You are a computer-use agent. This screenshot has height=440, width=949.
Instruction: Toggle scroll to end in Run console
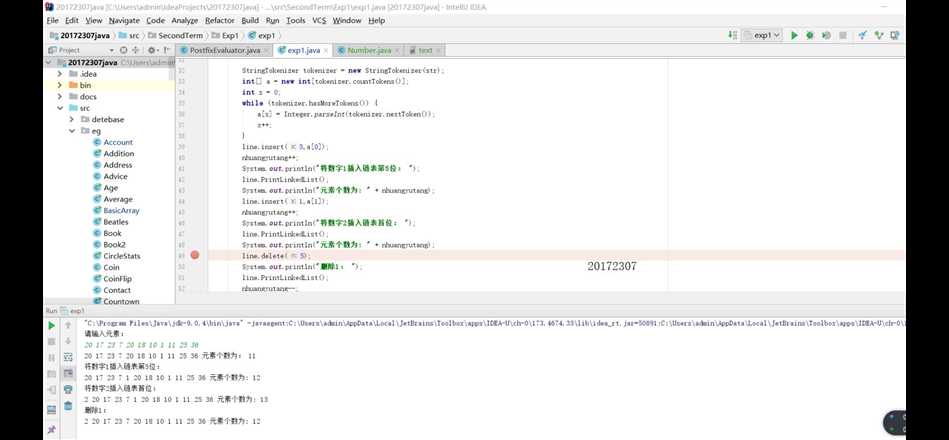68,373
